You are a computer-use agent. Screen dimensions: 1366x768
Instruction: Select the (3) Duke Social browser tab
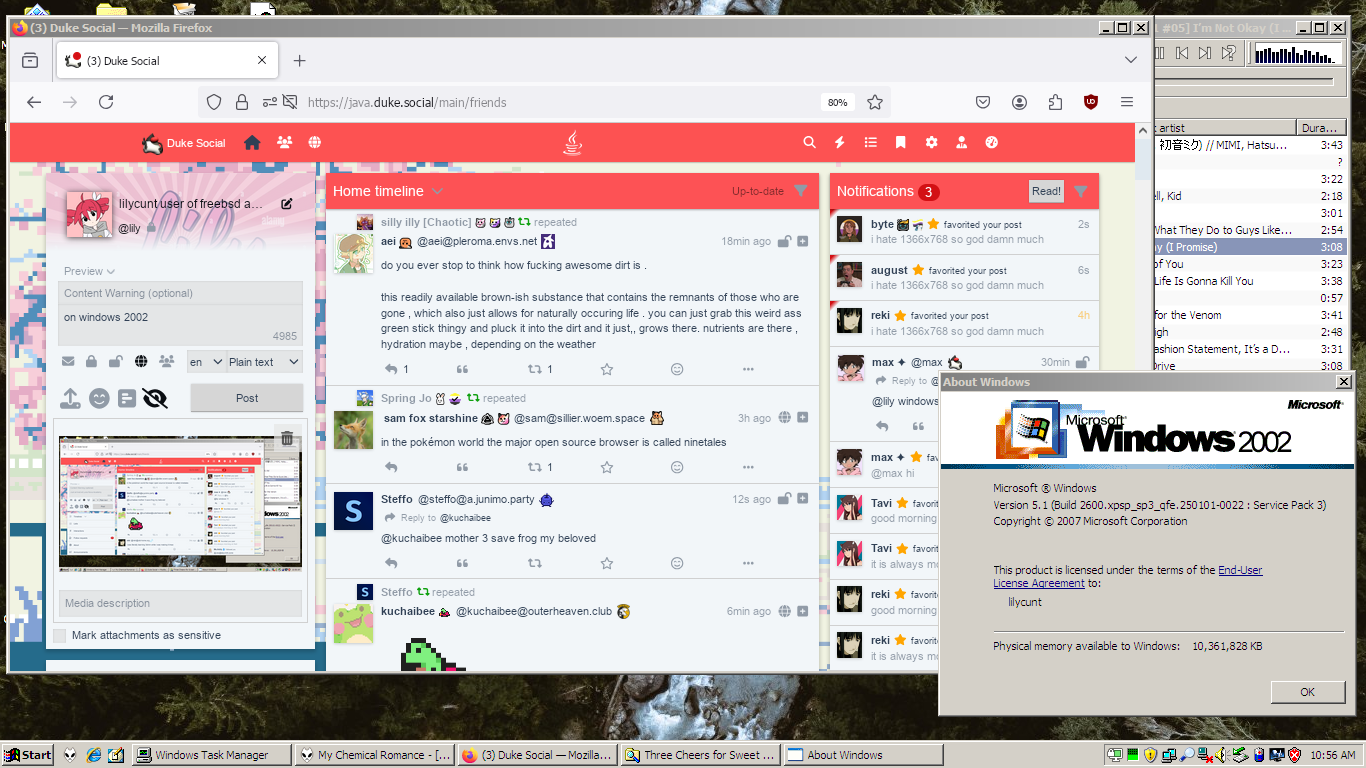coord(166,61)
